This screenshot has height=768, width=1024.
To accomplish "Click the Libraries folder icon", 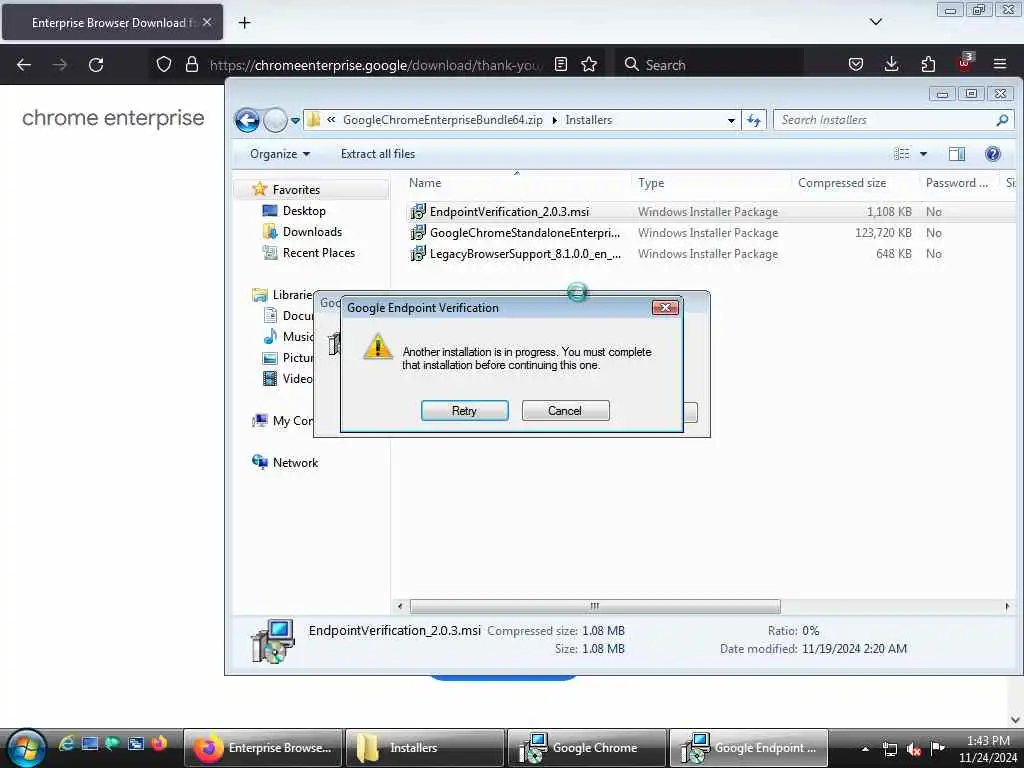I will click(x=259, y=295).
